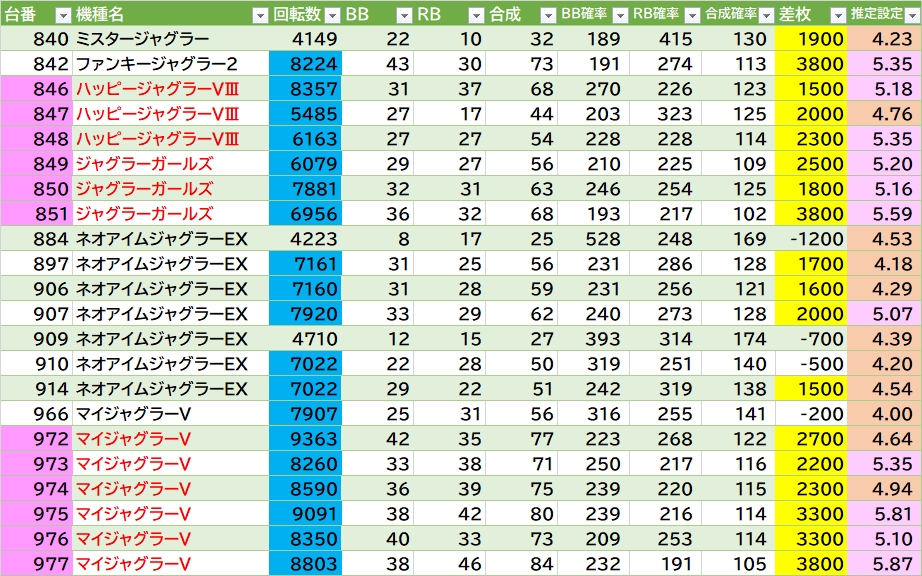
Task: Select the 差枚 cell showing -1200
Action: [810, 239]
